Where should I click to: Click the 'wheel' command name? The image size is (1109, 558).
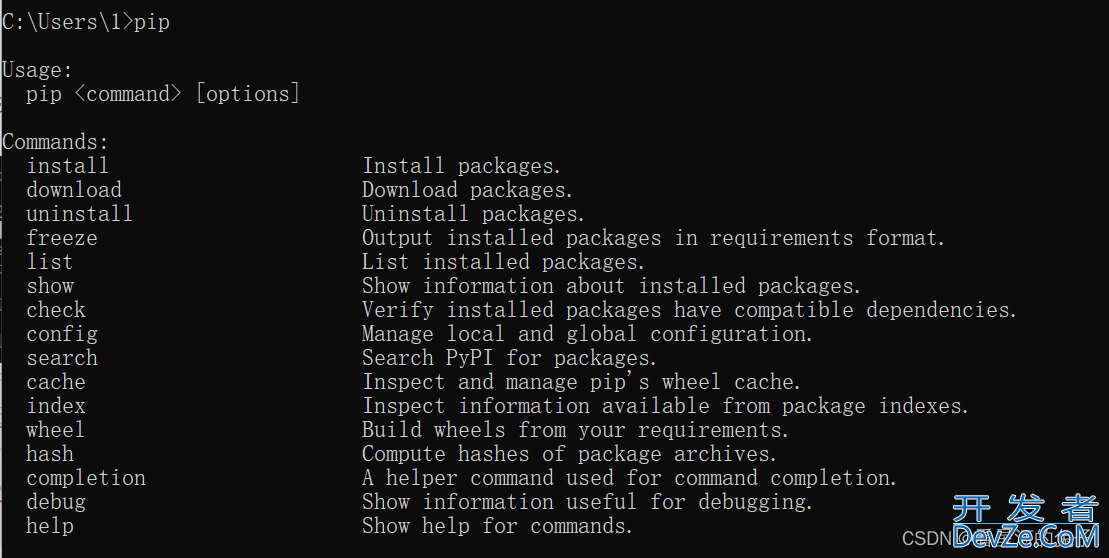55,430
